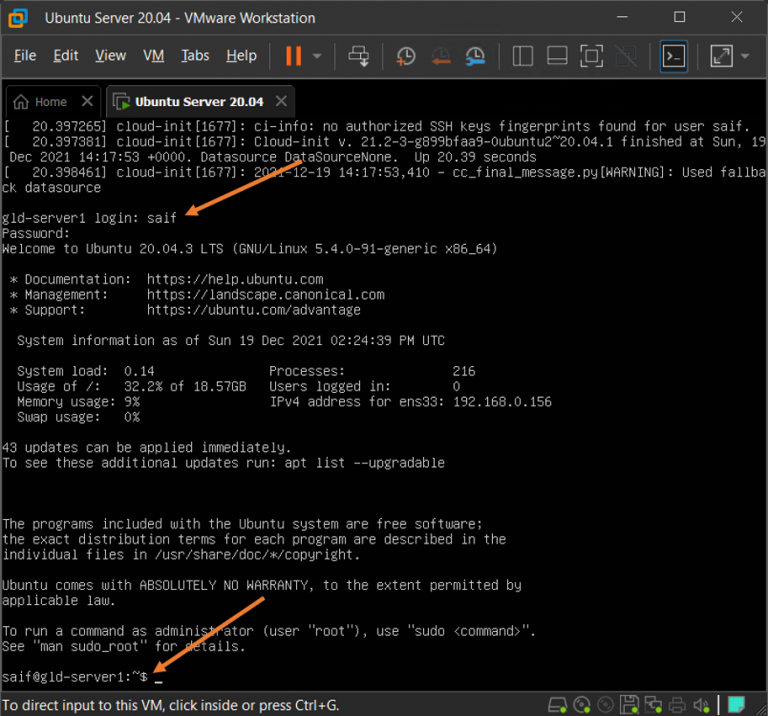
Task: Click the 'See "man sudo_root" for details.' line
Action: [123, 646]
